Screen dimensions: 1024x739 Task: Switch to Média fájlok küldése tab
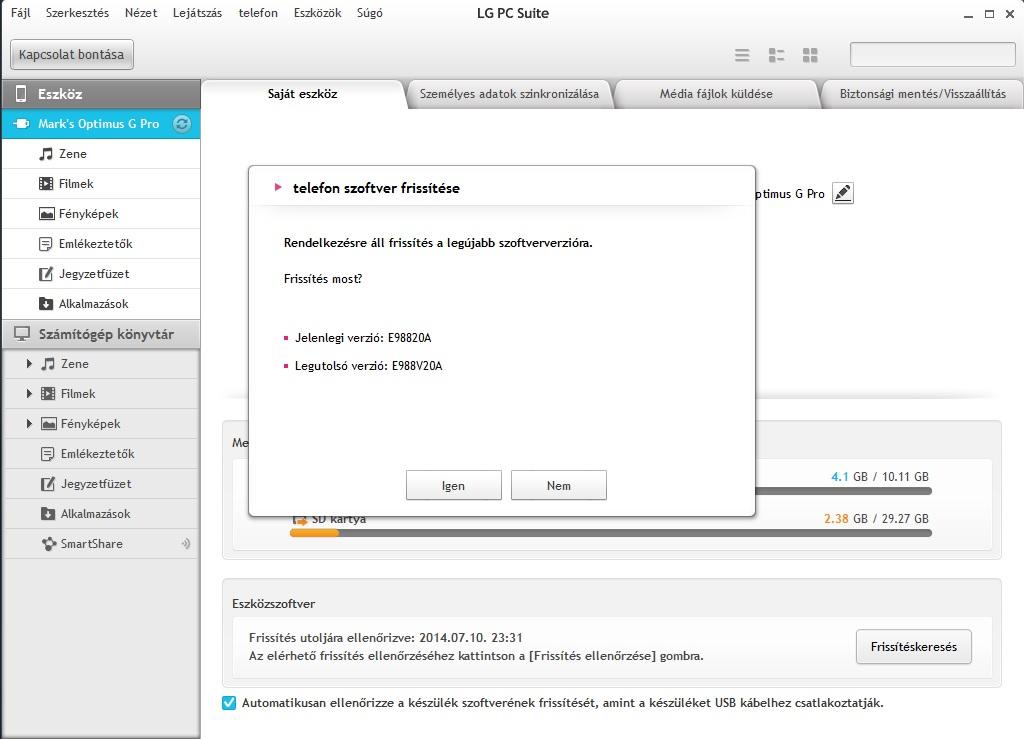(x=716, y=94)
